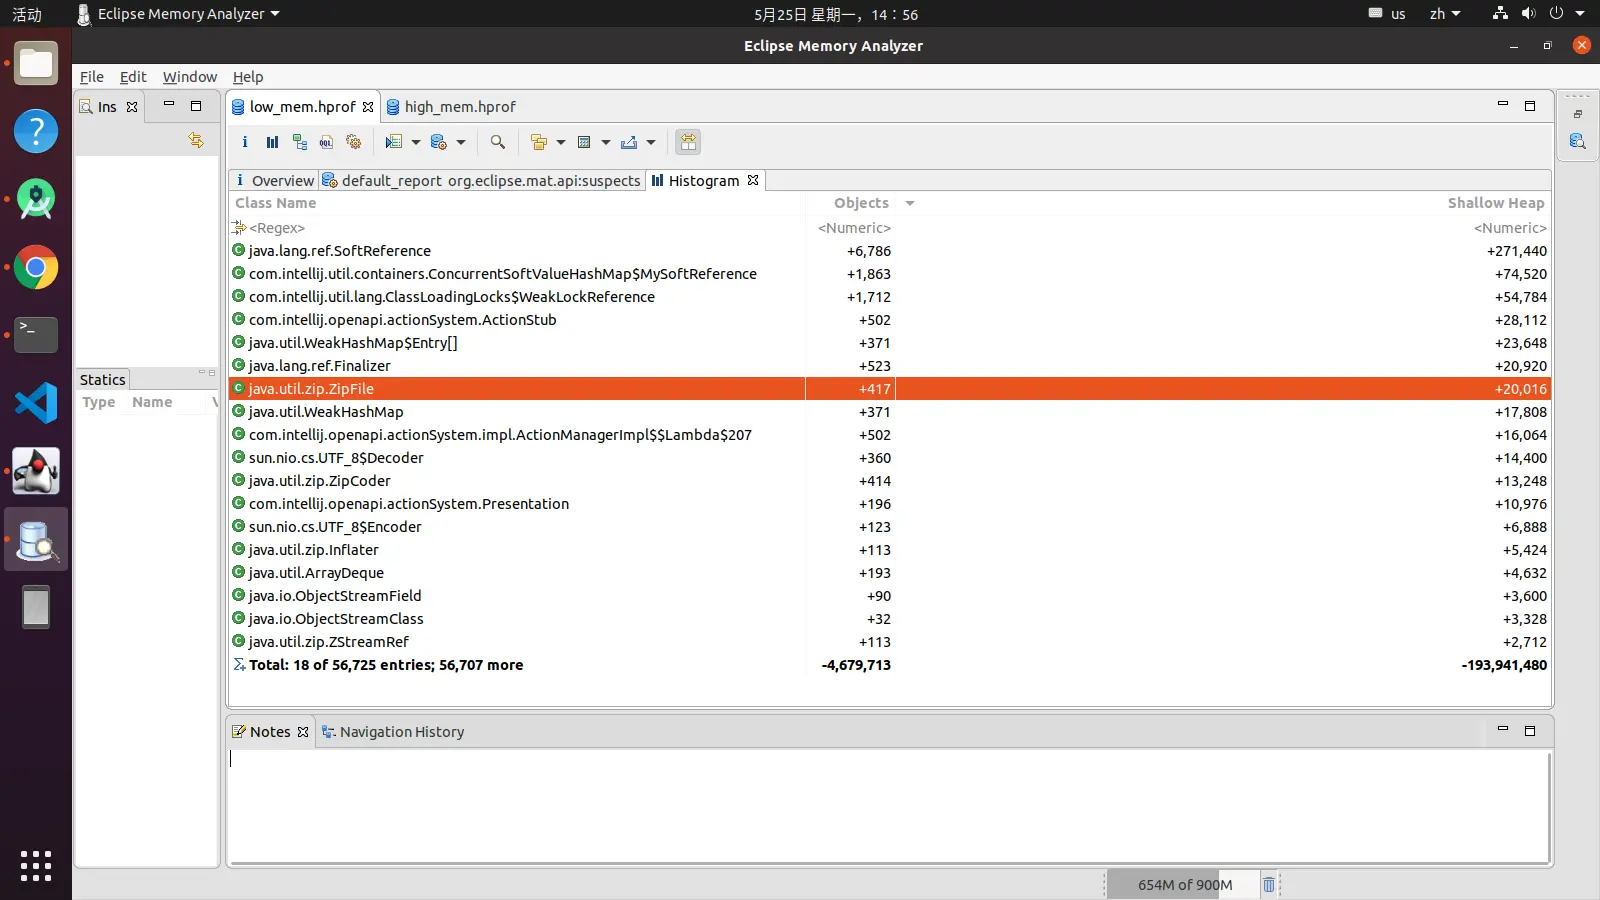This screenshot has width=1600, height=900.
Task: Click the Calculate retained size icon
Action: (x=584, y=142)
